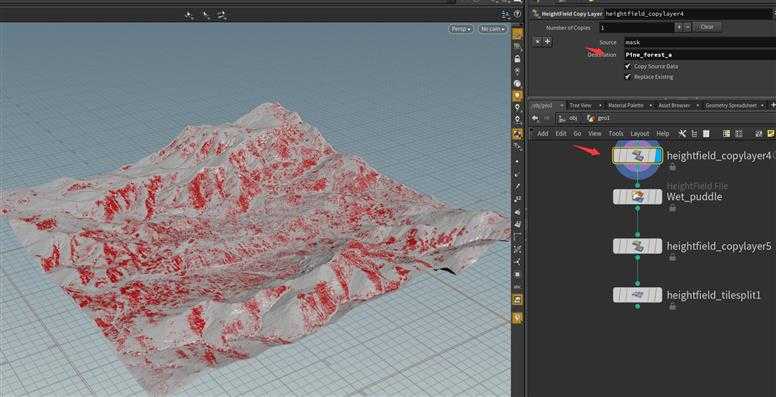Decrease Number of Copies with minus button
The width and height of the screenshot is (776, 397).
click(687, 27)
